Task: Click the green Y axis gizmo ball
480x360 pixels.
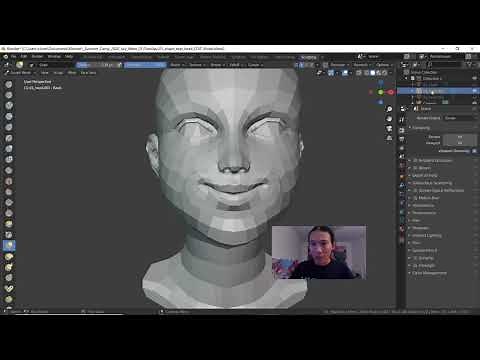Action: click(x=381, y=92)
